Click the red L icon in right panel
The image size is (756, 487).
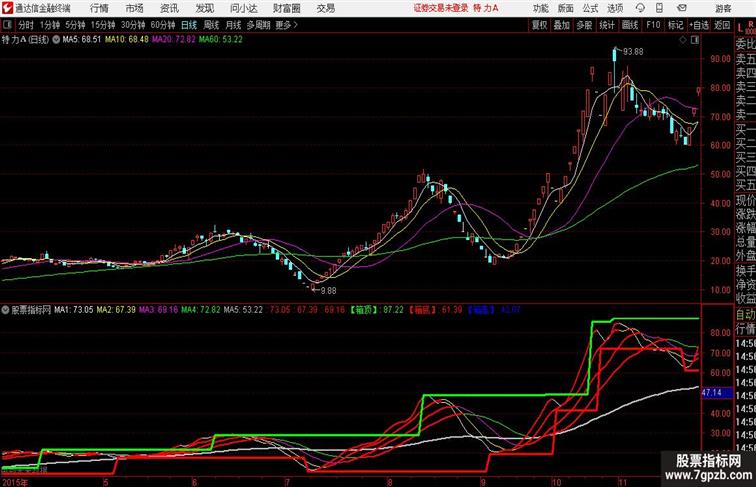coord(740,28)
